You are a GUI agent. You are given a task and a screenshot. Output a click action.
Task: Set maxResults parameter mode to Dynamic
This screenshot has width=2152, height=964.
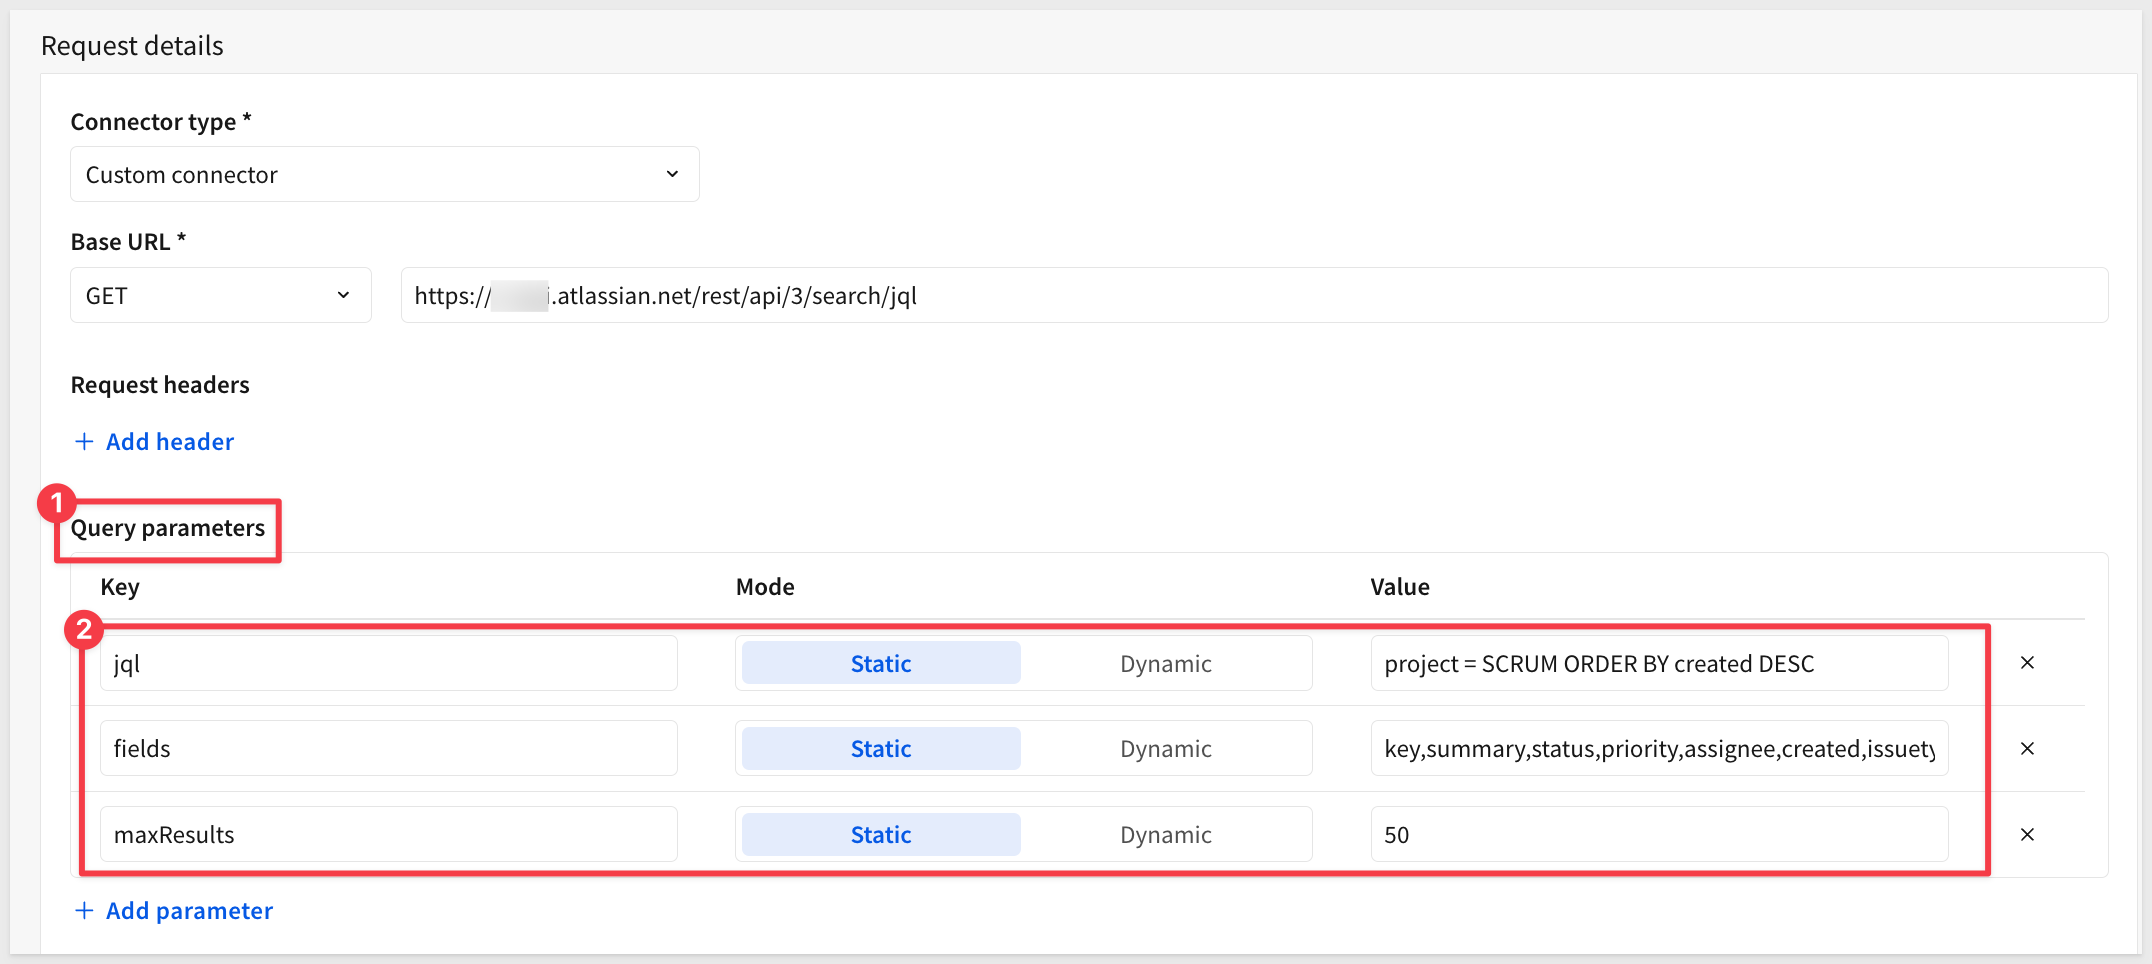coord(1165,835)
